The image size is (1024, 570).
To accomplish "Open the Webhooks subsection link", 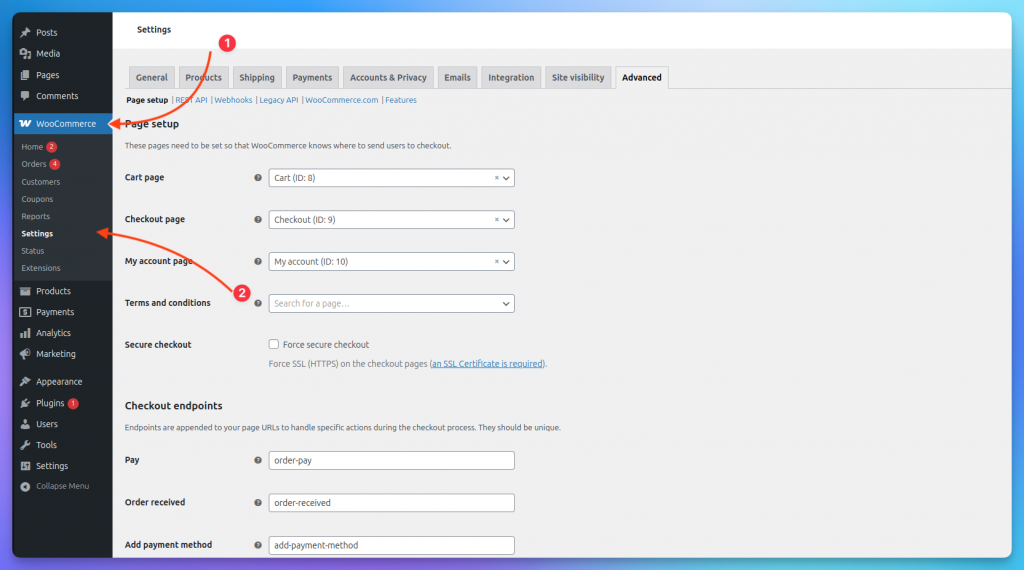I will pos(233,100).
